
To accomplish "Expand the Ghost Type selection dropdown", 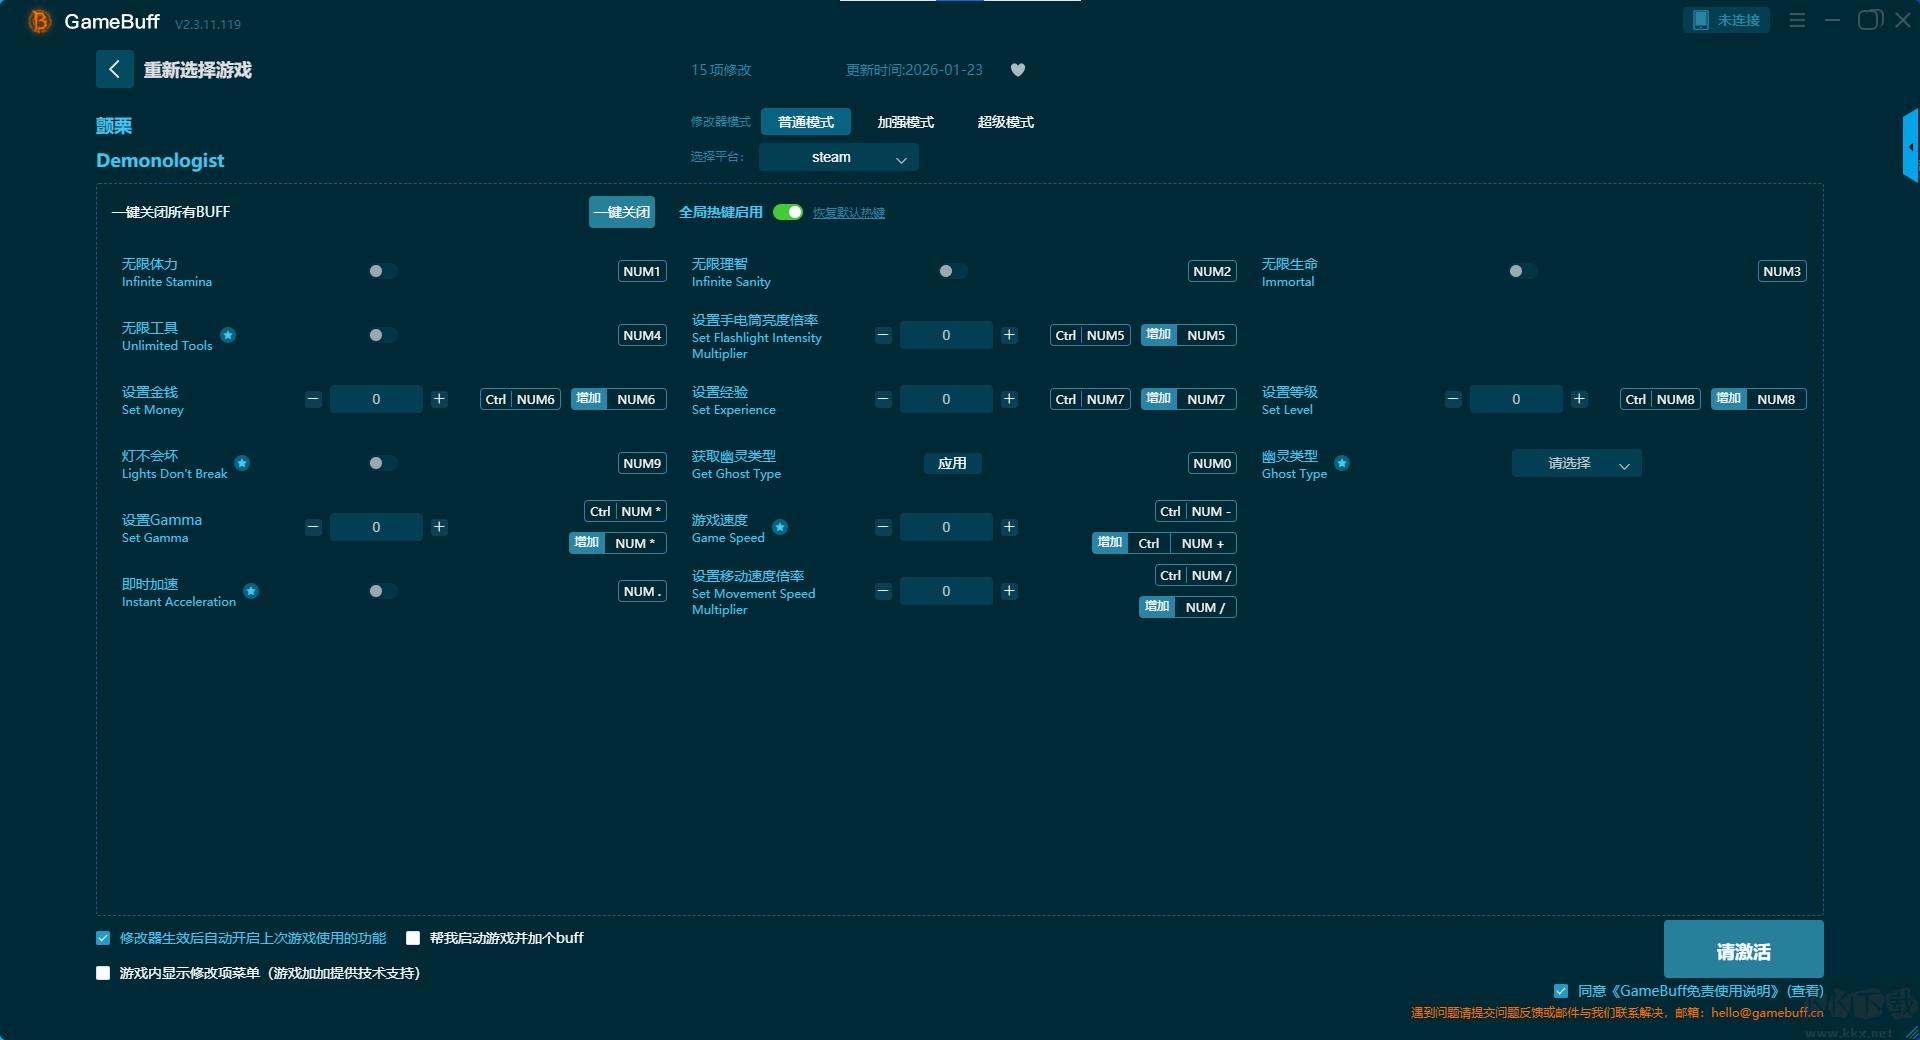I will point(1576,463).
